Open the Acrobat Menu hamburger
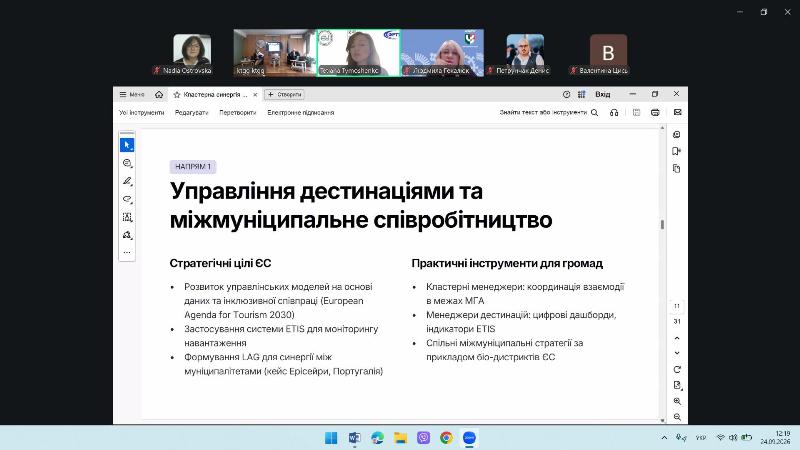This screenshot has width=800, height=450. (132, 94)
